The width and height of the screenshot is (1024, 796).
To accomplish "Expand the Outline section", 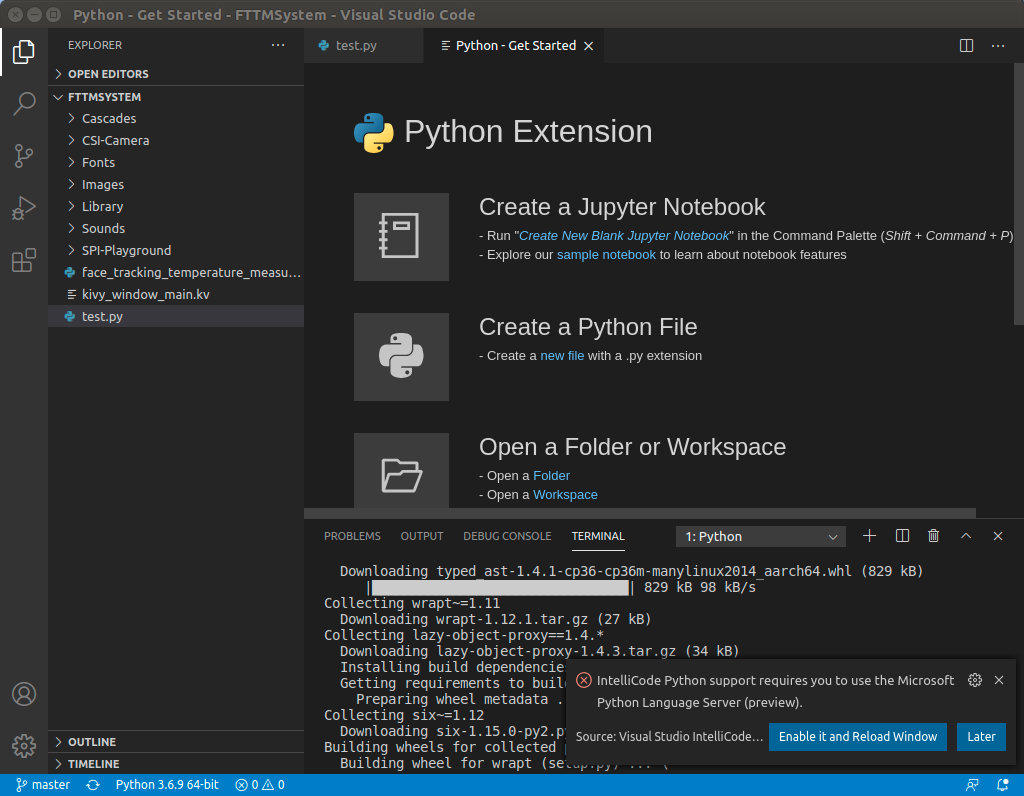I will click(176, 742).
